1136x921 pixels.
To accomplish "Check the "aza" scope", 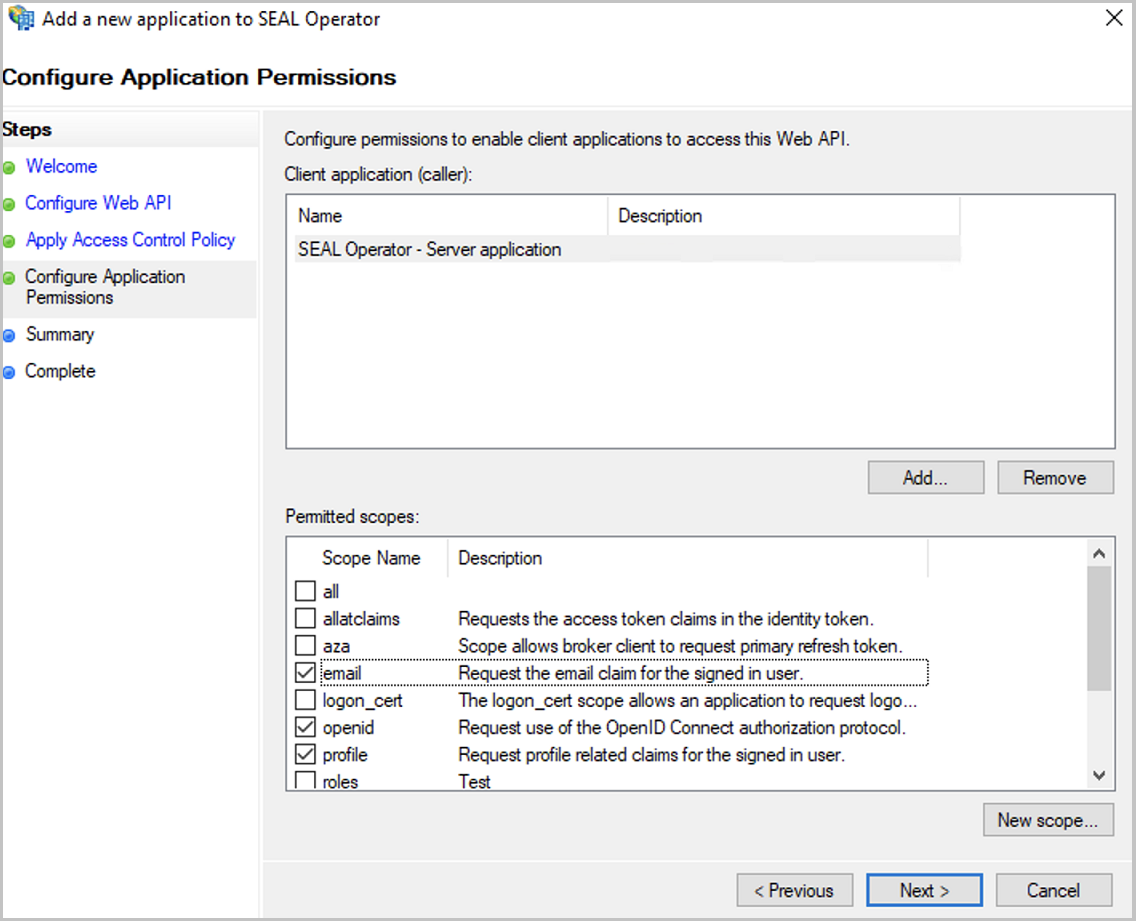I will pos(305,645).
